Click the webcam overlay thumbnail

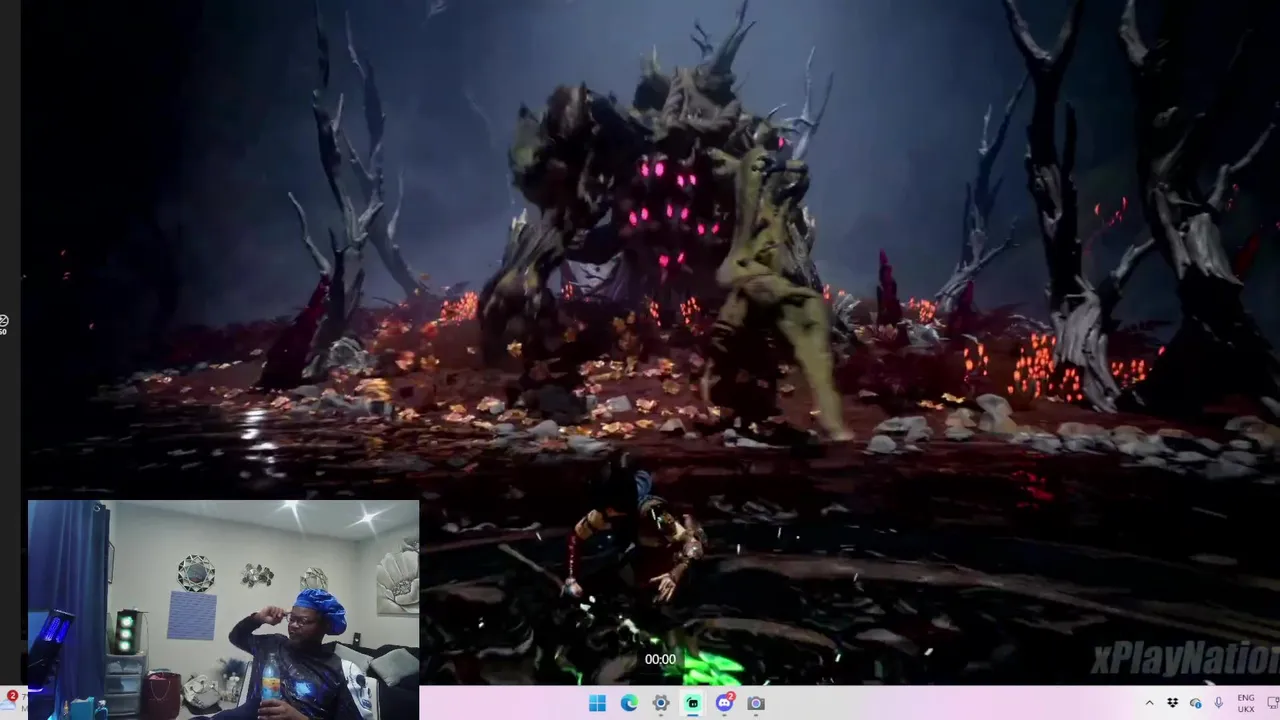click(x=224, y=610)
